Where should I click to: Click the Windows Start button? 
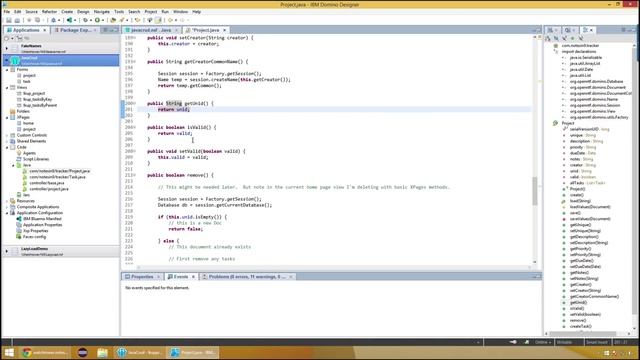pyautogui.click(x=9, y=353)
